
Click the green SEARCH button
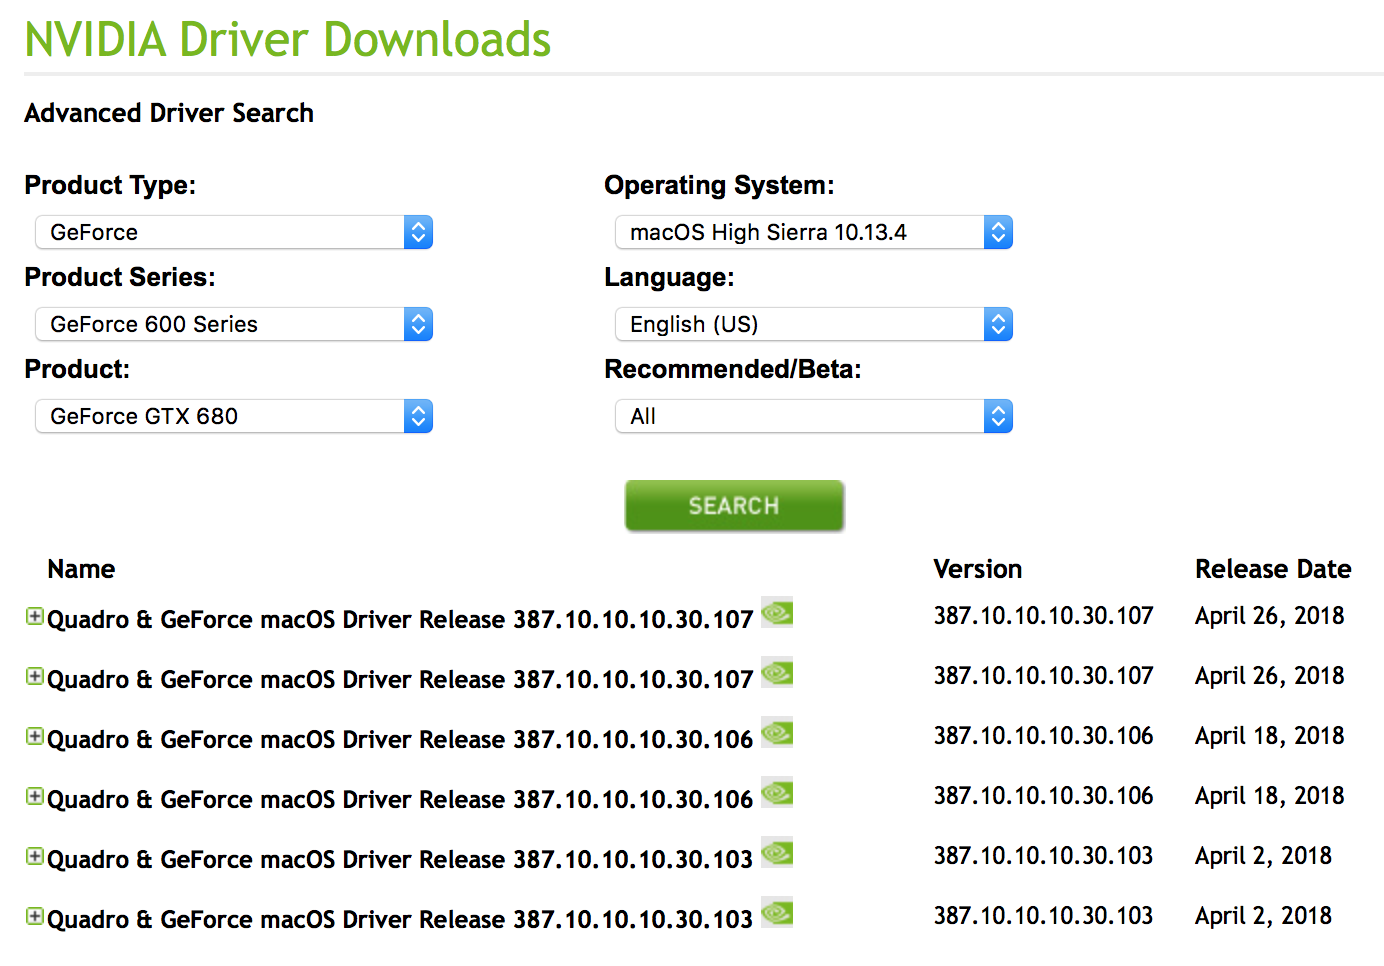click(x=734, y=506)
